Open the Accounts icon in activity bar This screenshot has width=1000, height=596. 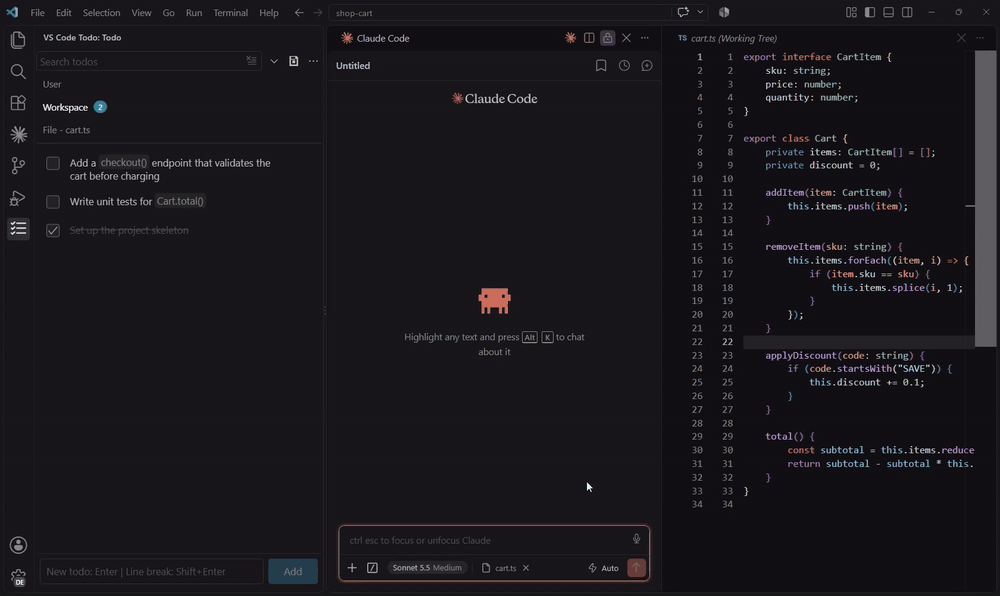[x=18, y=545]
